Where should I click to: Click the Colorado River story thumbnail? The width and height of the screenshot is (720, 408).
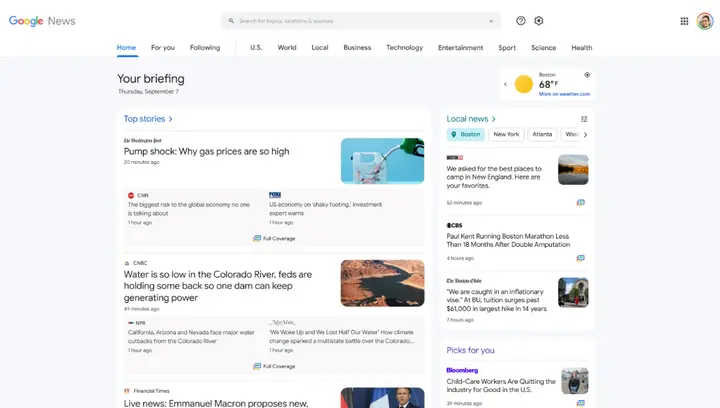coord(382,283)
